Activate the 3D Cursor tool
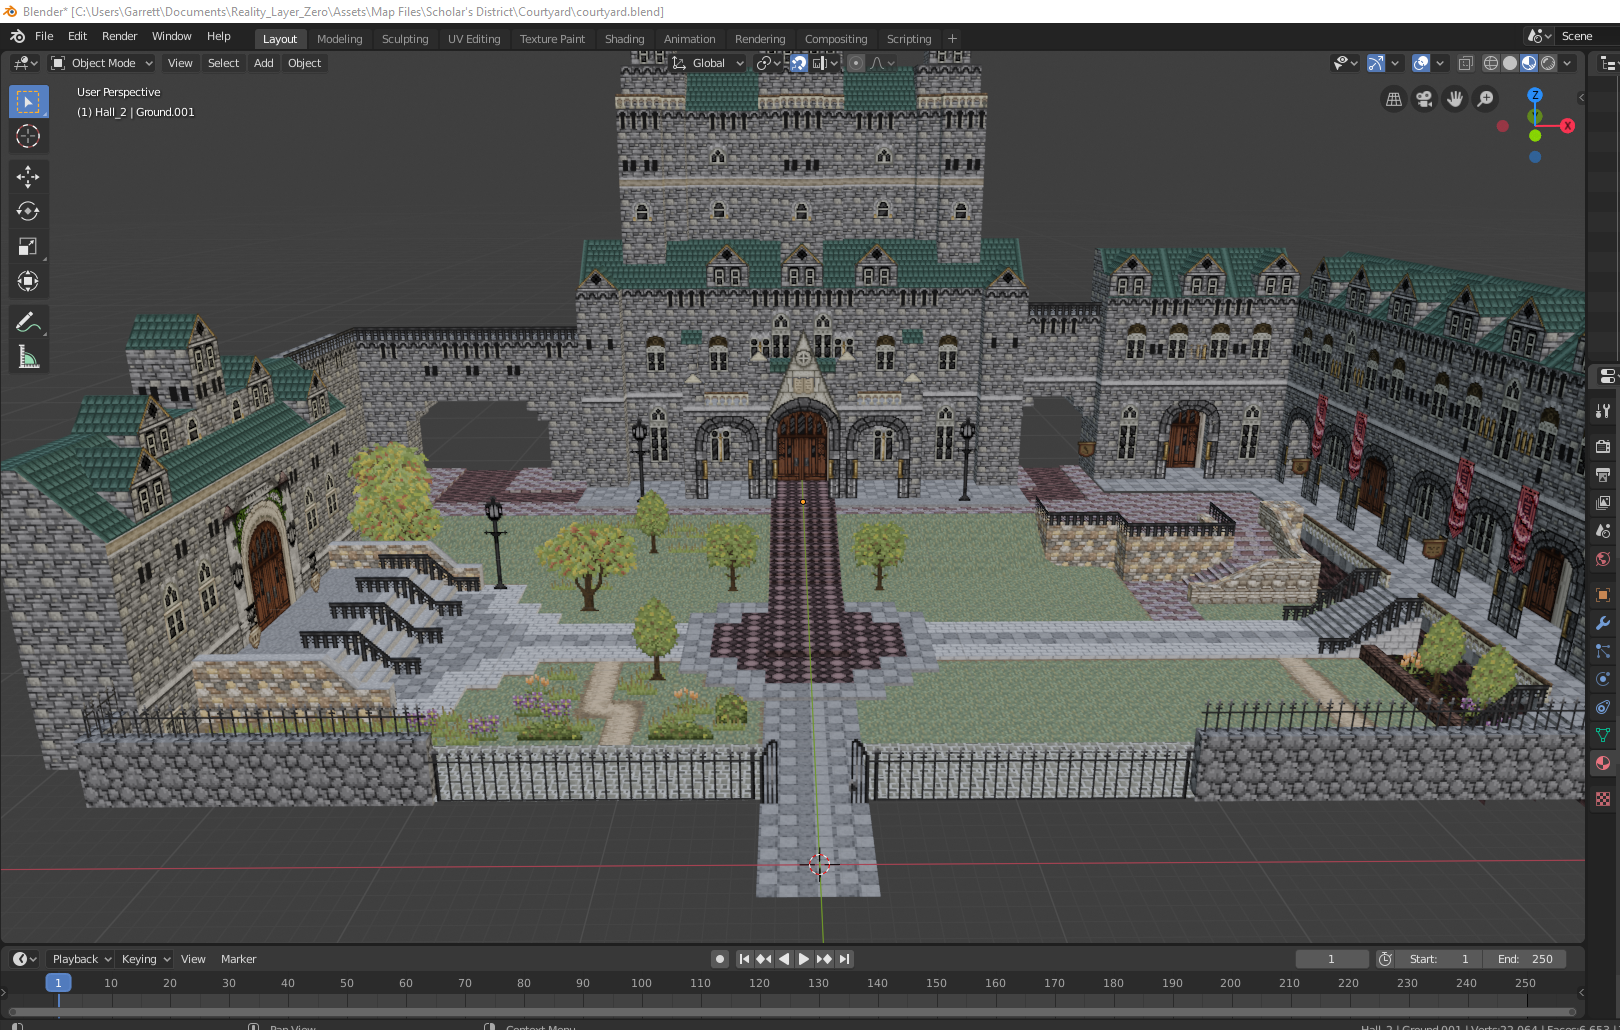Screen dimensions: 1620x1030 coord(28,136)
